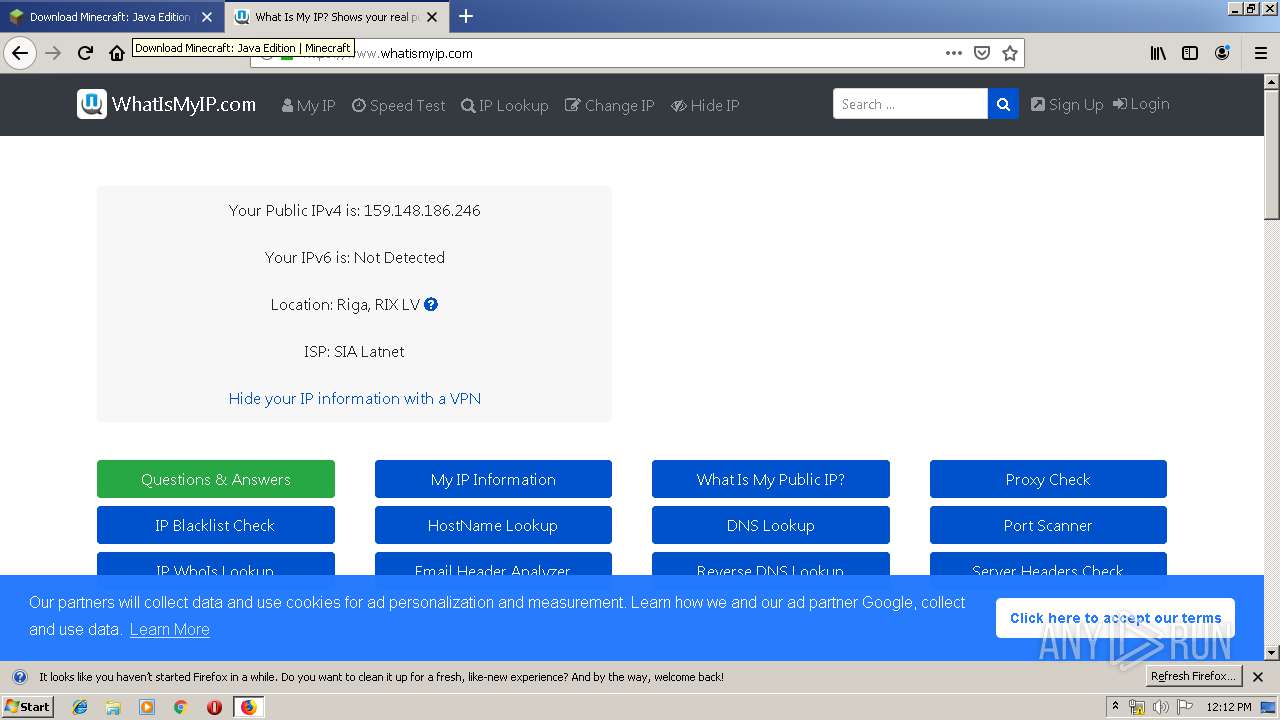
Task: Select the IPv4 address 159.148.186.246 text
Action: (x=422, y=210)
